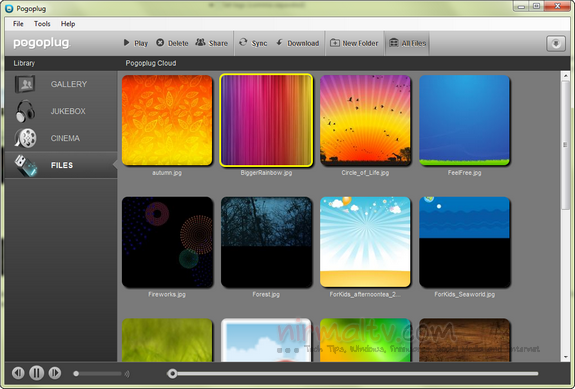This screenshot has height=389, width=575.
Task: Open the Share option
Action: click(x=212, y=43)
